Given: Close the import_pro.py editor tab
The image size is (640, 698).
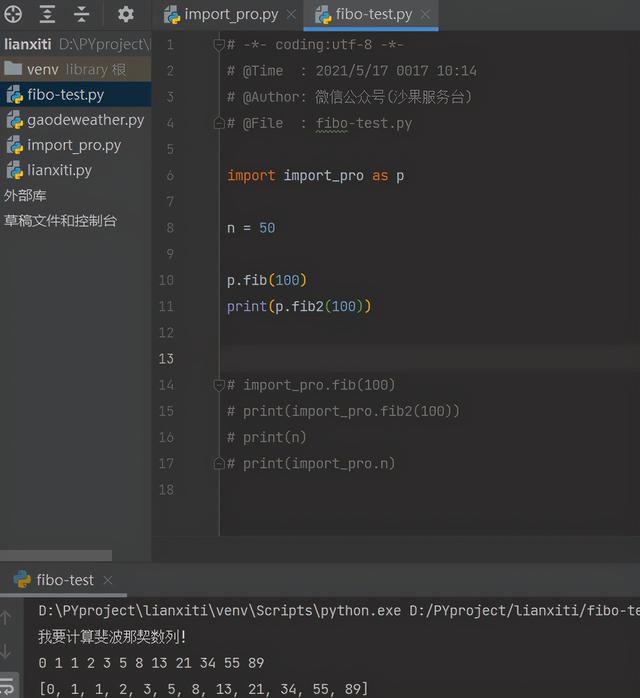Looking at the screenshot, I should 291,15.
